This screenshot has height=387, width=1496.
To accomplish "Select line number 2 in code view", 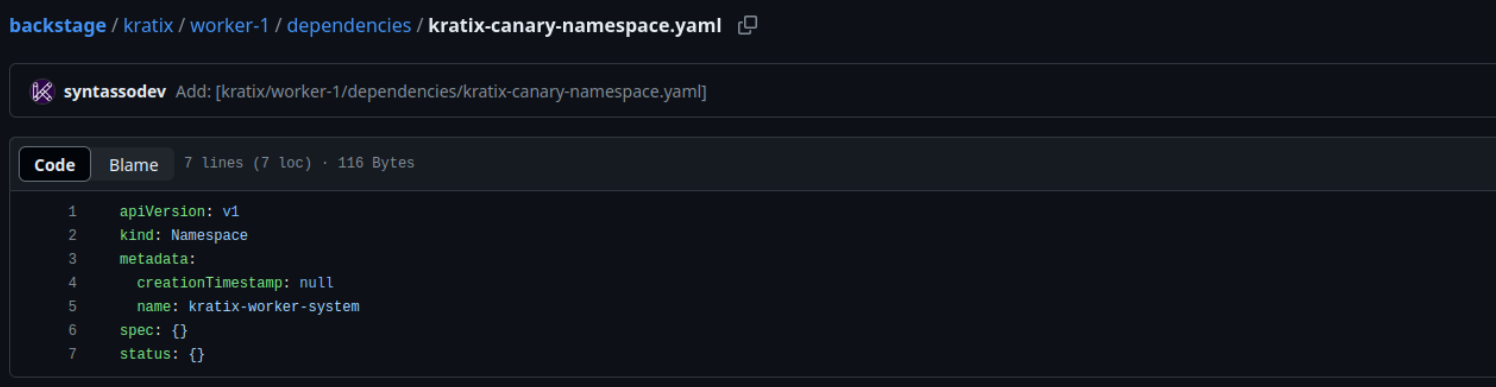I will point(72,235).
